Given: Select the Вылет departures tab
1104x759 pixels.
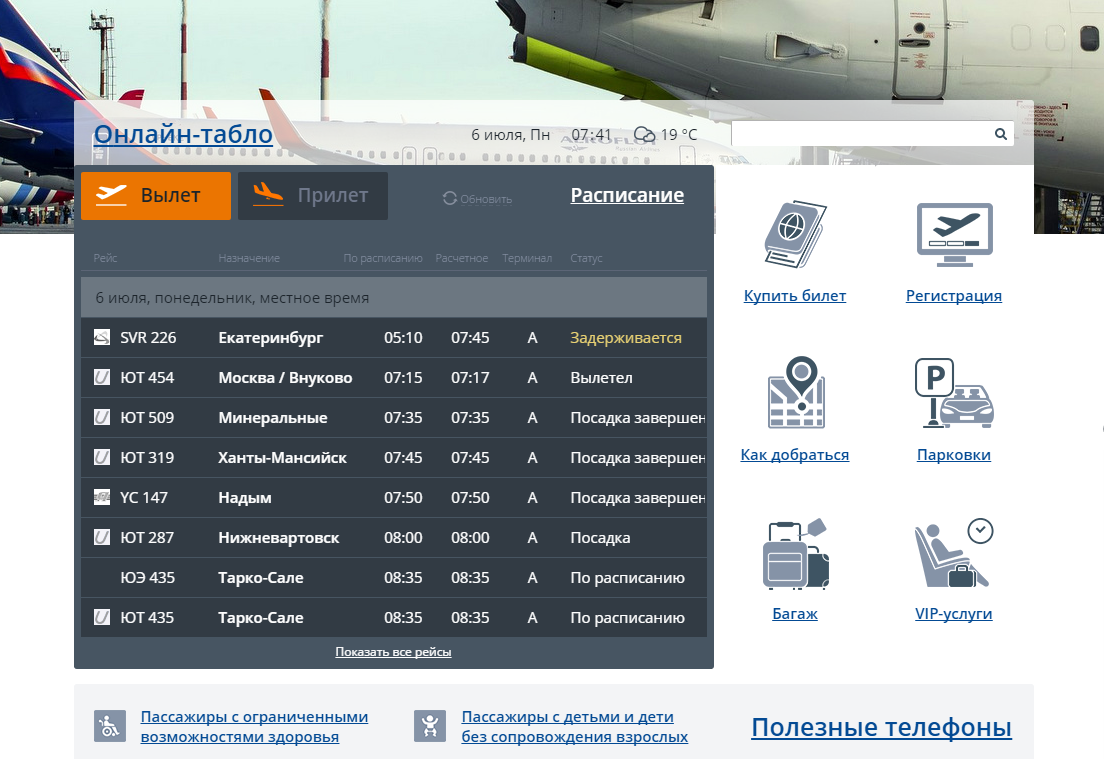Looking at the screenshot, I should point(156,196).
